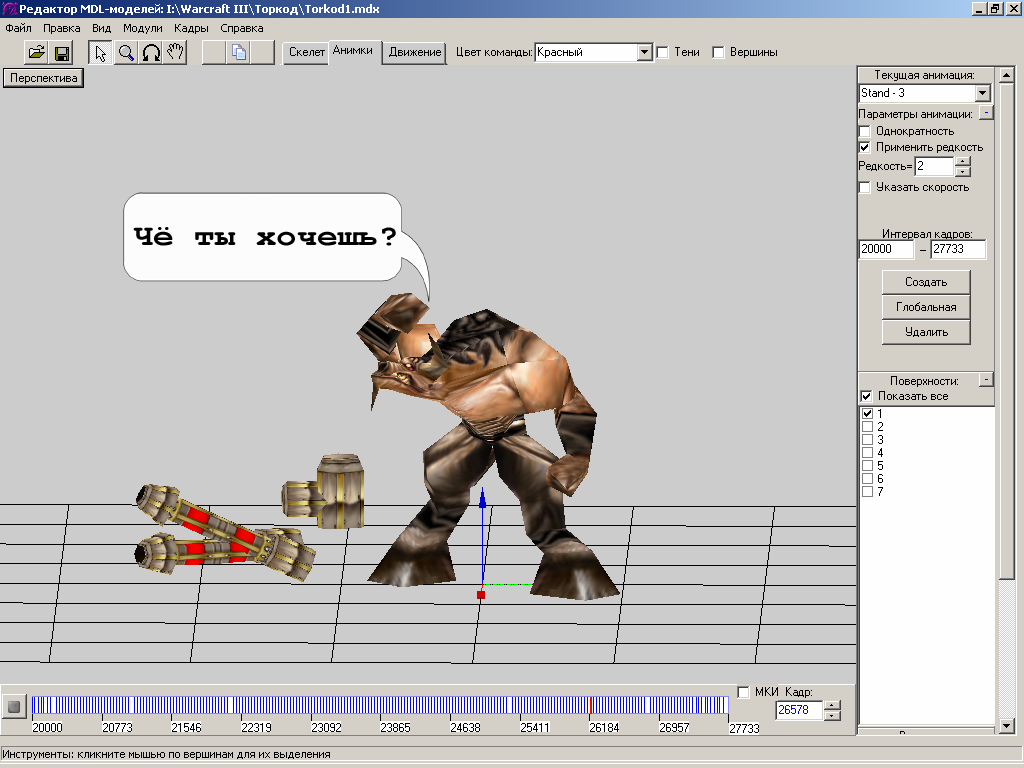Activate the magnifier zoom tool

tap(126, 53)
